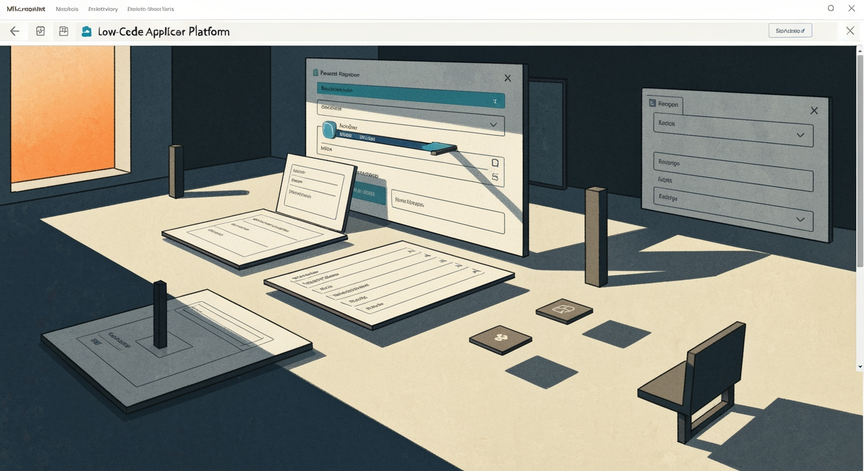Click the bottom text field in center dialog

pyautogui.click(x=447, y=212)
